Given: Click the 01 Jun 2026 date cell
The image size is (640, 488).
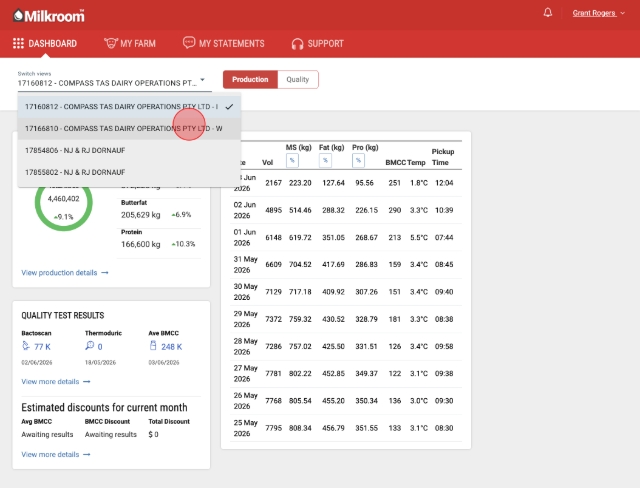Looking at the screenshot, I should [x=244, y=237].
